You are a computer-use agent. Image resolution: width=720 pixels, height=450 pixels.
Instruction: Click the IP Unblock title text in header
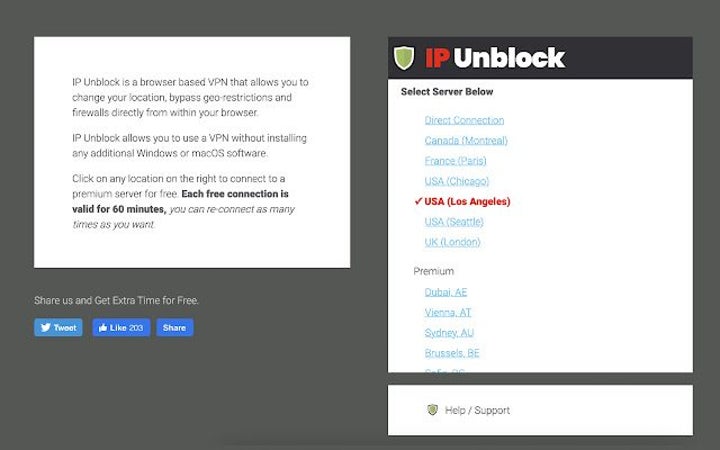point(494,57)
